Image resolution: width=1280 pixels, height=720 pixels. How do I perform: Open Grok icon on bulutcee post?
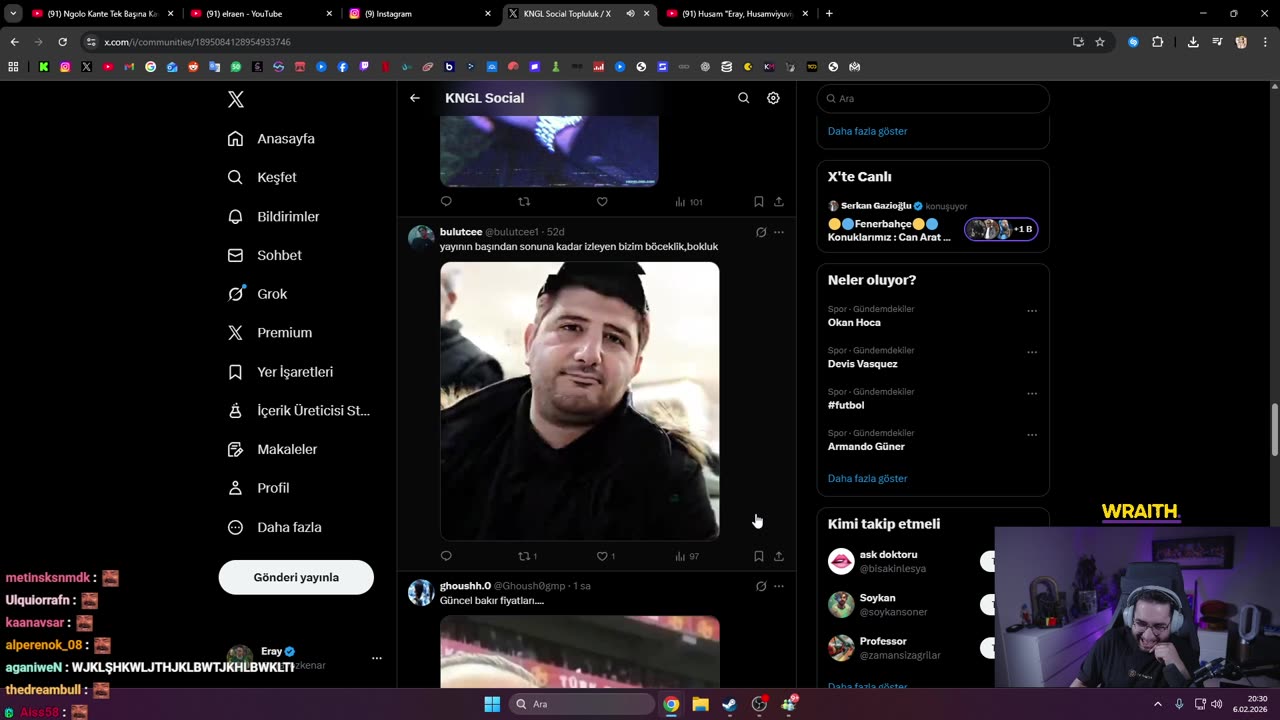[761, 232]
